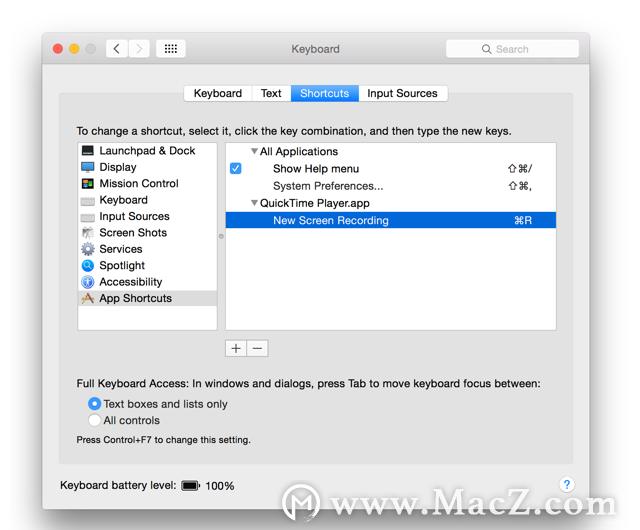Select the App Shortcuts category label
This screenshot has width=640, height=530.
coord(136,298)
